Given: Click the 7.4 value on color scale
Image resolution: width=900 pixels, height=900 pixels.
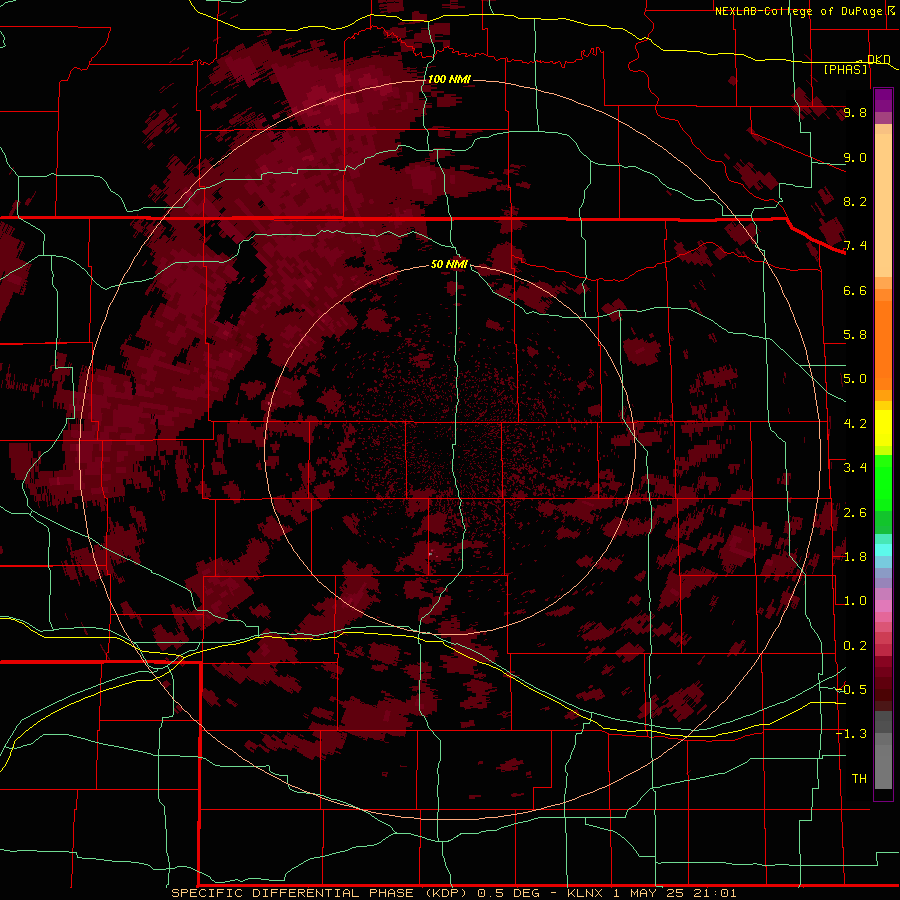Looking at the screenshot, I should (855, 246).
